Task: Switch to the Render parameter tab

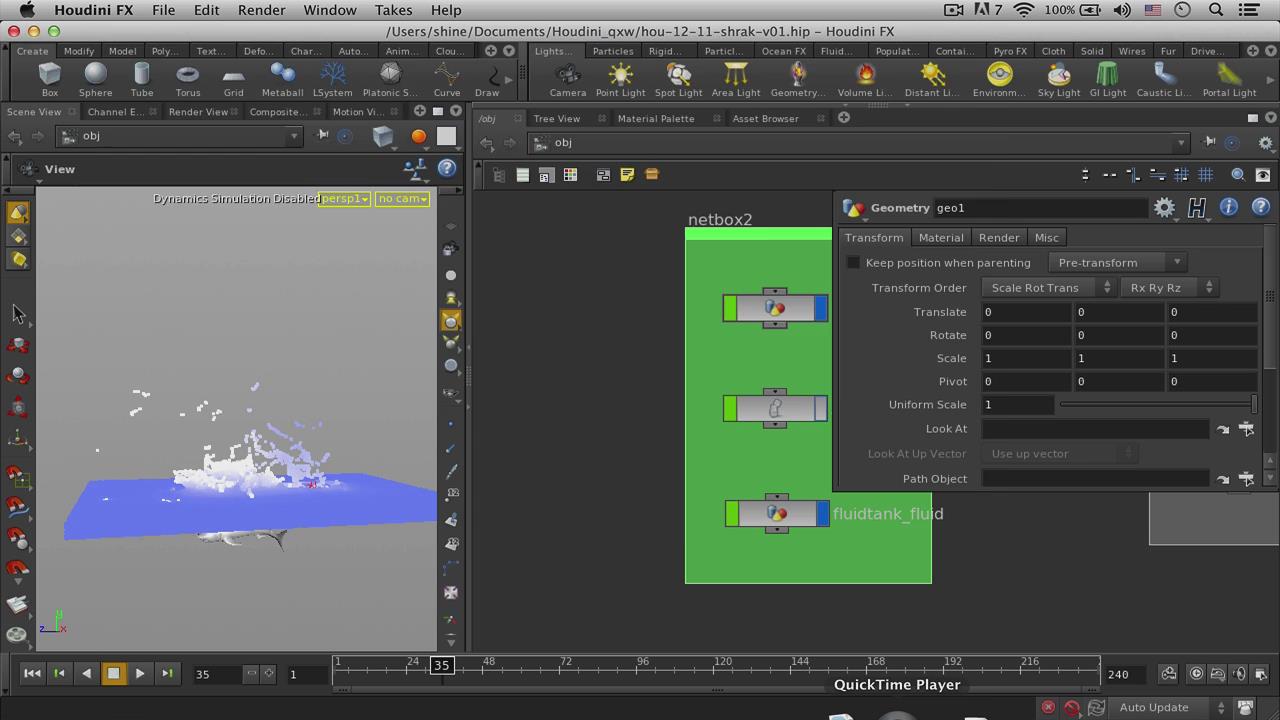Action: (x=999, y=238)
